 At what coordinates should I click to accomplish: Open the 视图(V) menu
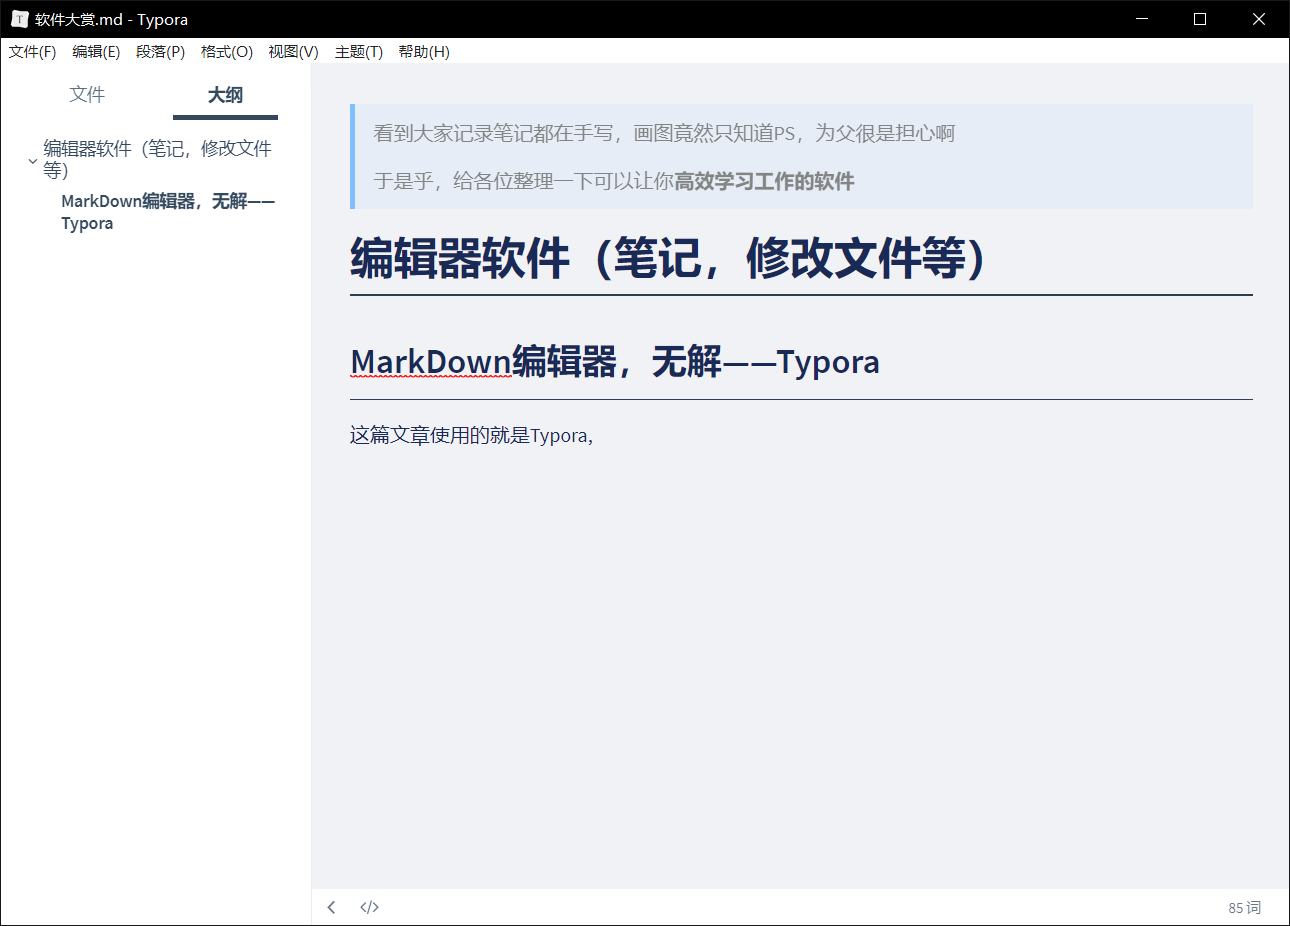click(x=293, y=52)
